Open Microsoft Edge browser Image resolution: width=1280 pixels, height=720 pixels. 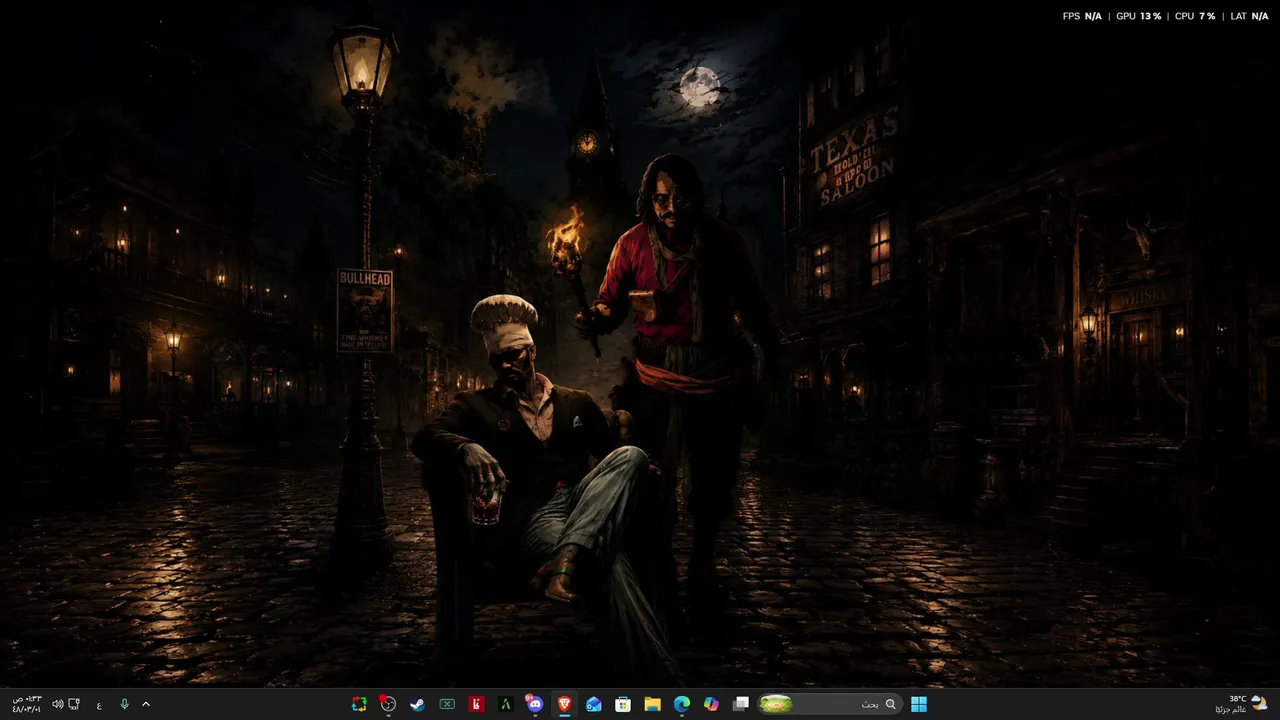(x=682, y=704)
